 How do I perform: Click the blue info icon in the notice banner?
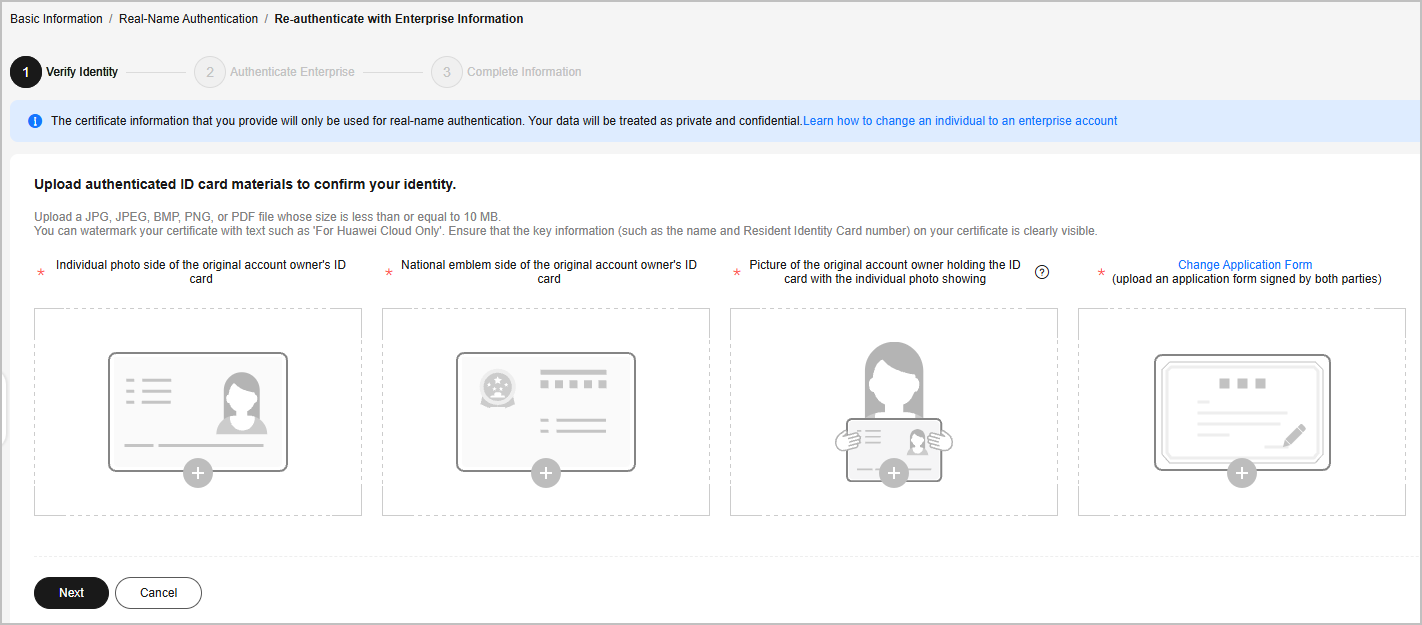(35, 121)
